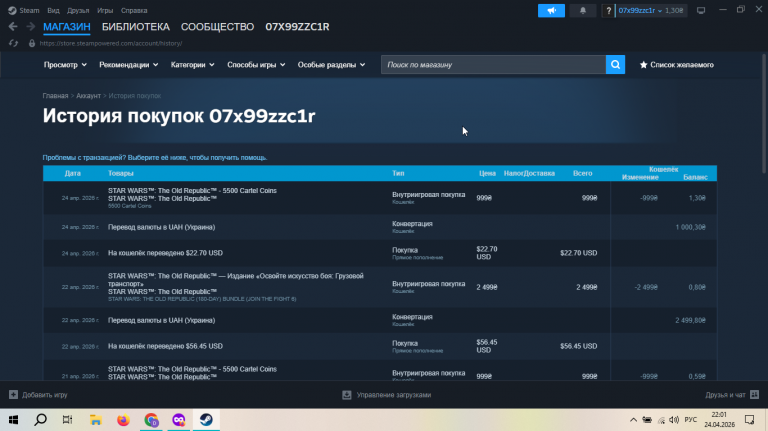
Task: Click the Add game plus icon
Action: pos(13,395)
